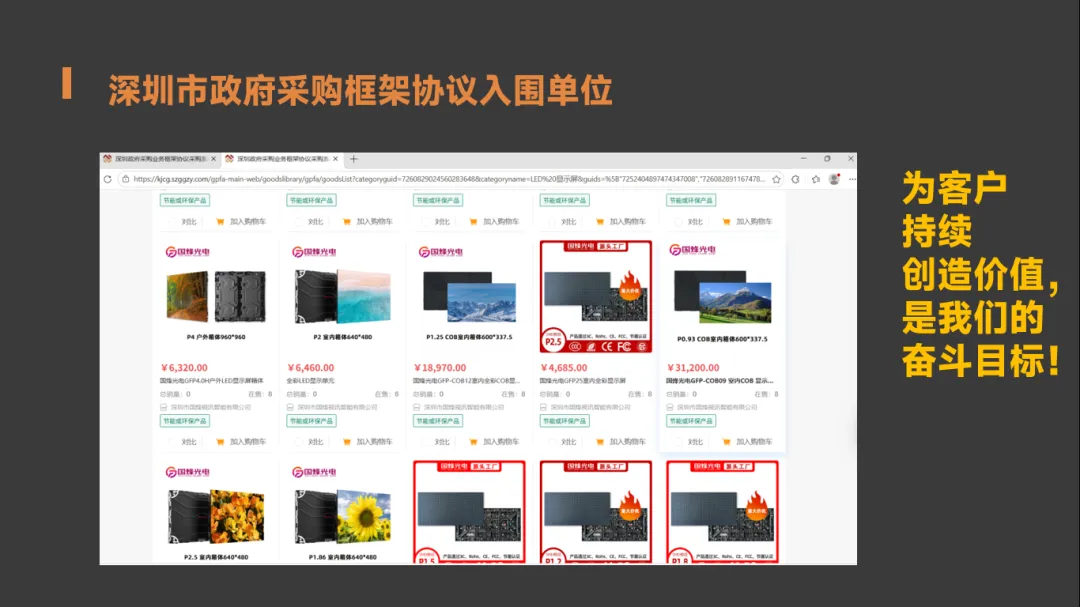The height and width of the screenshot is (607, 1080).
Task: Click 在售: 8 under ¥6,460.00 product
Action: point(386,394)
